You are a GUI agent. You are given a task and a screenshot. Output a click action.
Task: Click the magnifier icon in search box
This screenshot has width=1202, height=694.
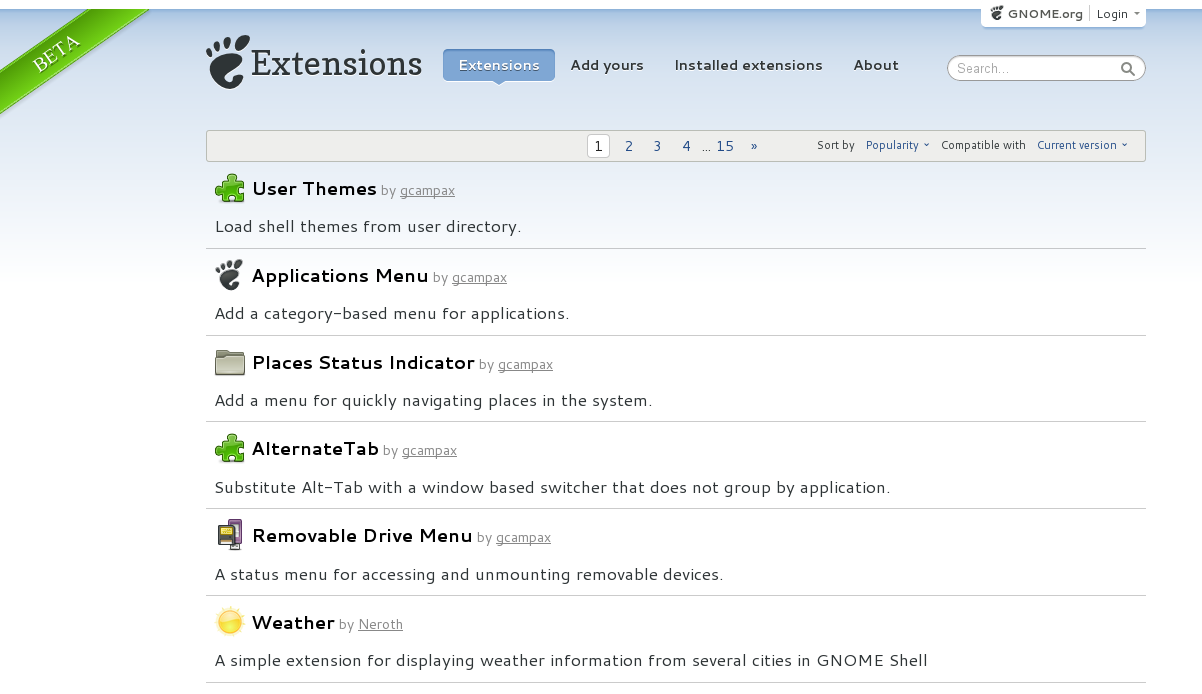(1128, 69)
